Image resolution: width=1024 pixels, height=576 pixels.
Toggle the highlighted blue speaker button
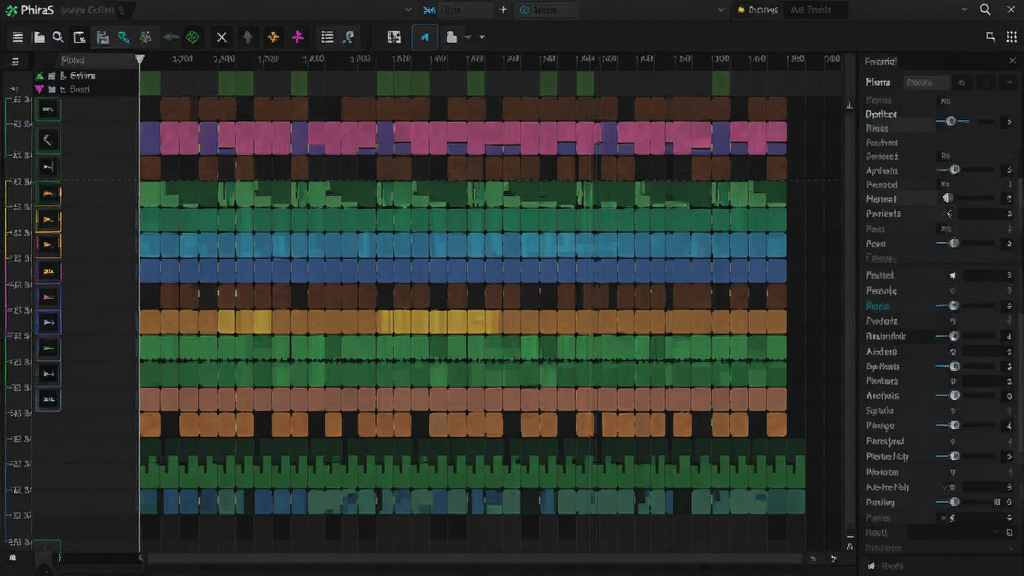(x=424, y=37)
